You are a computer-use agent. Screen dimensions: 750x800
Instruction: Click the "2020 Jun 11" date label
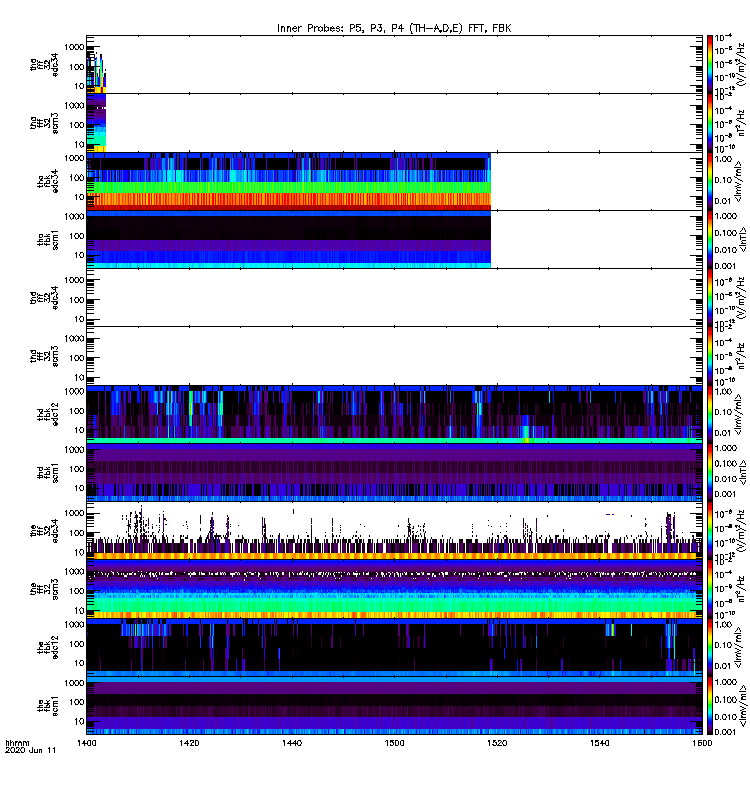coord(30,751)
